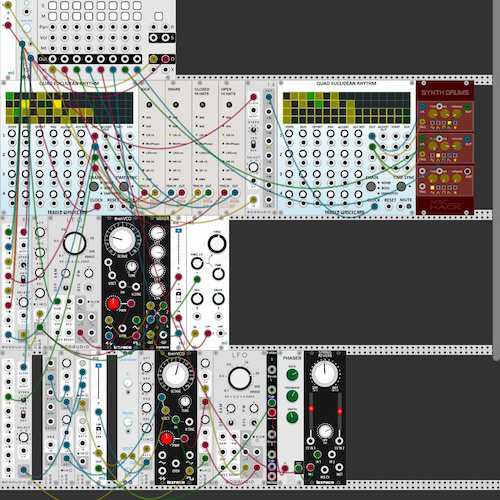Click the middle green knob on Phaser
This screenshot has height=500, width=500.
(292, 396)
